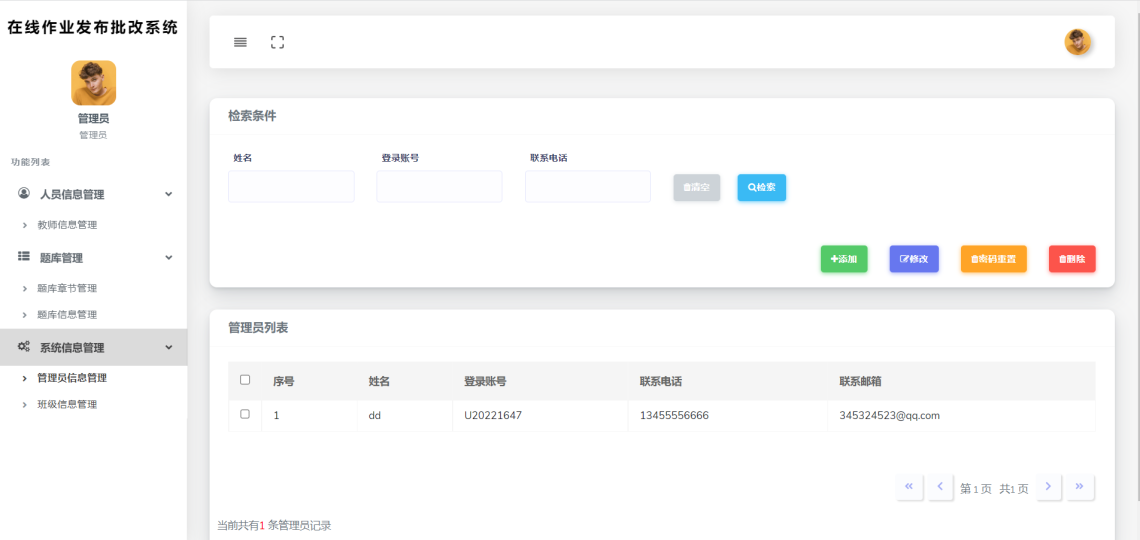Open 管理员信息管理 in the sidebar
1140x540 pixels.
point(72,378)
